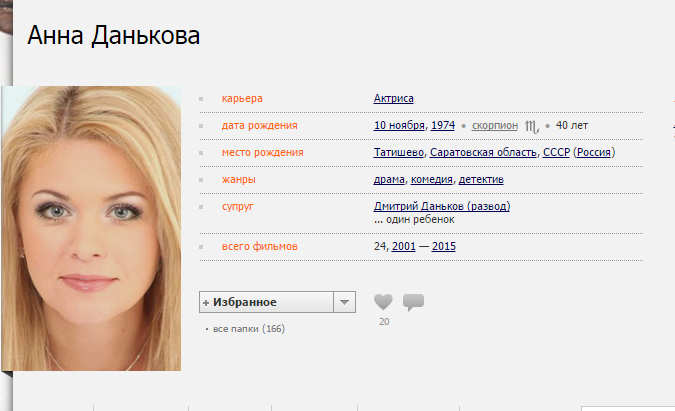Select the детектив genre link
Screen dimensions: 675x411
pos(481,179)
